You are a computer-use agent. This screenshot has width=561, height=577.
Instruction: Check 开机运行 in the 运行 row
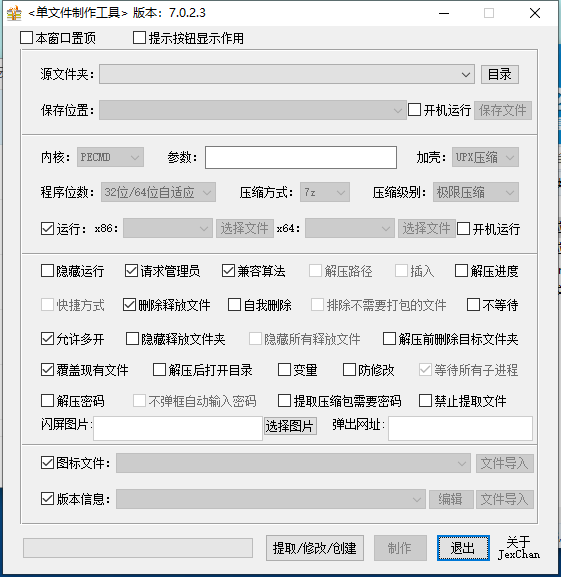[464, 229]
